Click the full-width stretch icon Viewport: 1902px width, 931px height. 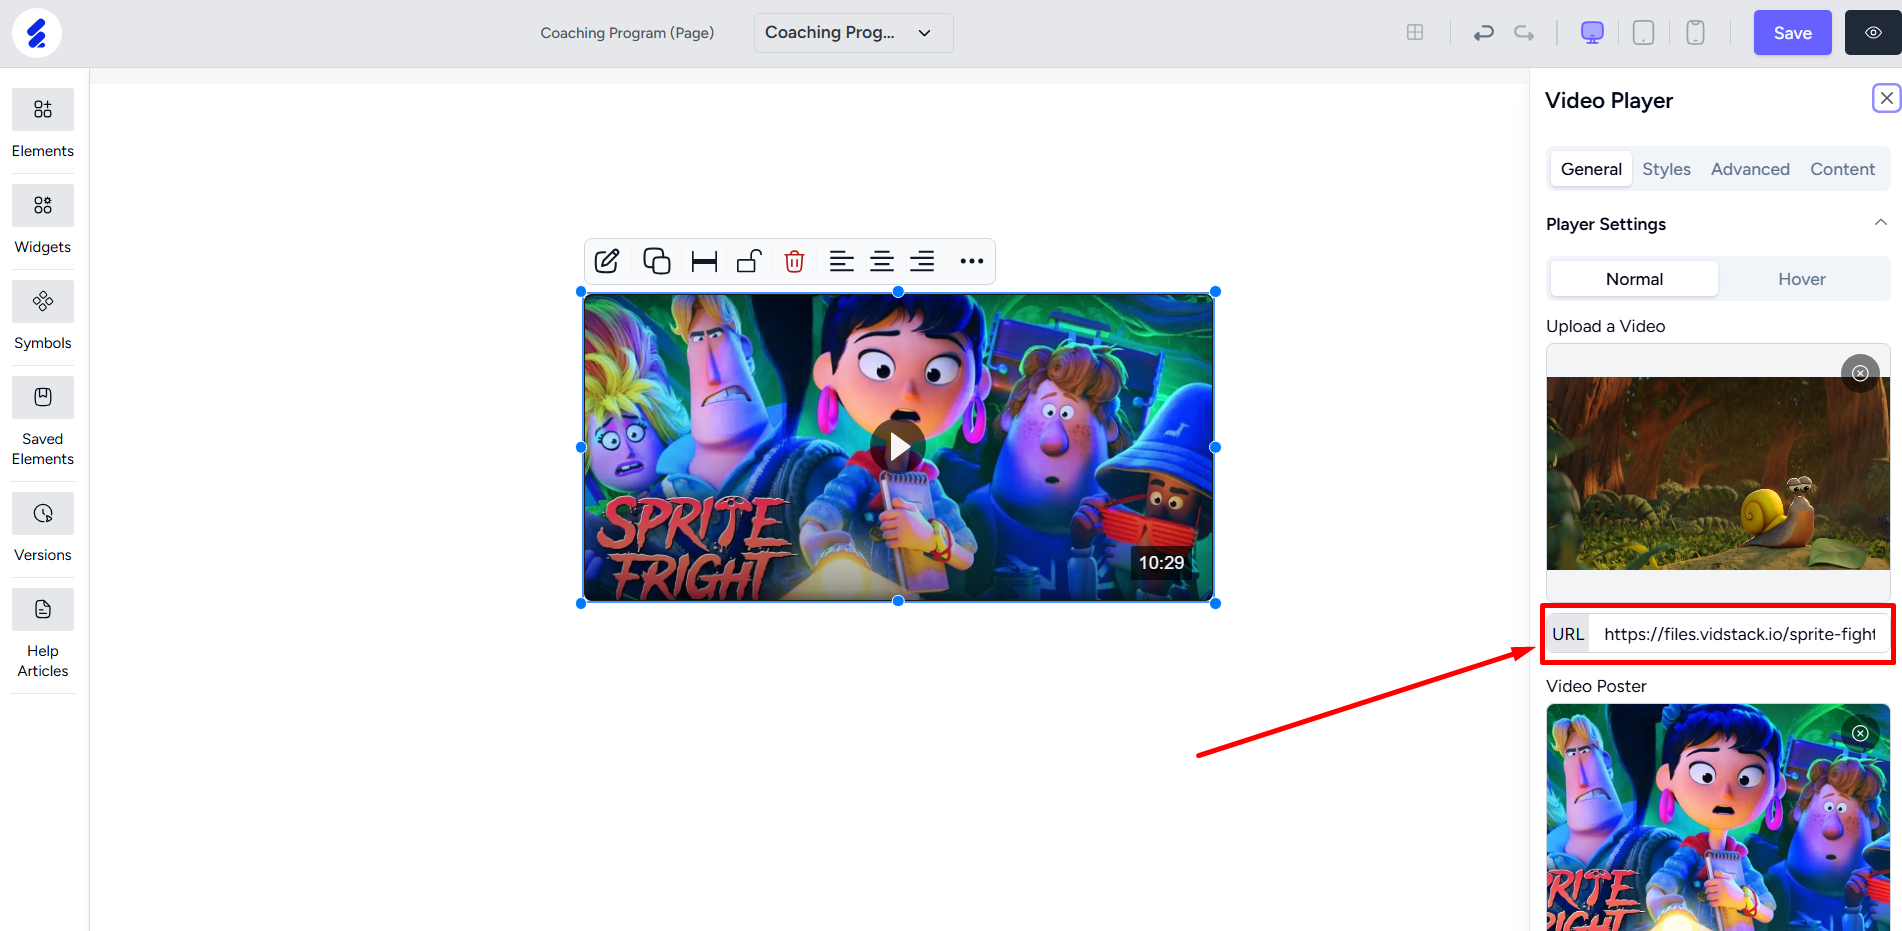click(x=705, y=262)
